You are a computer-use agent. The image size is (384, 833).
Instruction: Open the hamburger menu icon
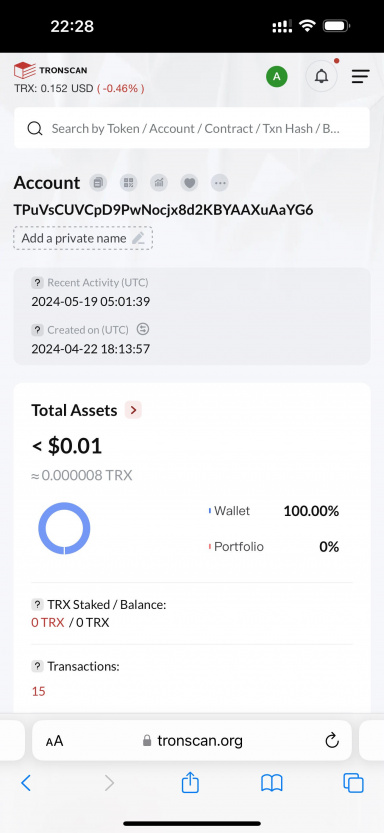coord(361,77)
